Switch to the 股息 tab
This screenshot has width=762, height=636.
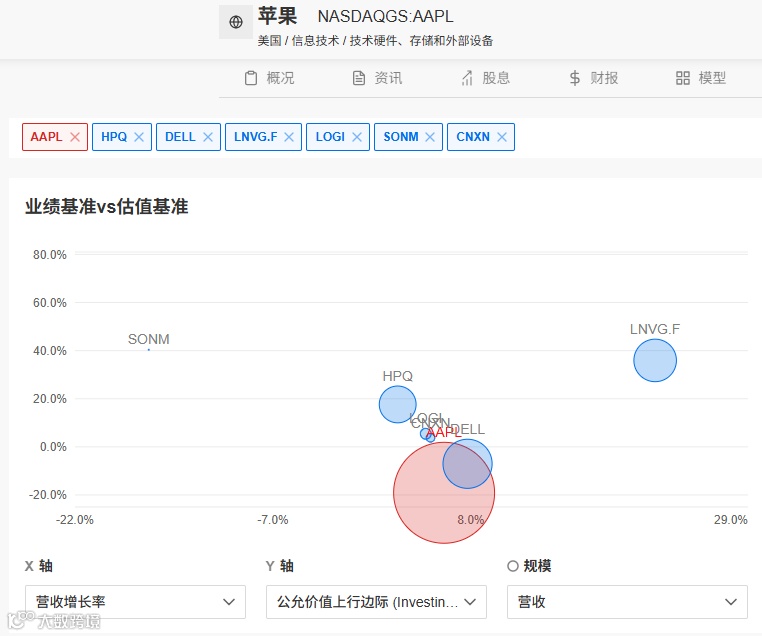pos(485,78)
